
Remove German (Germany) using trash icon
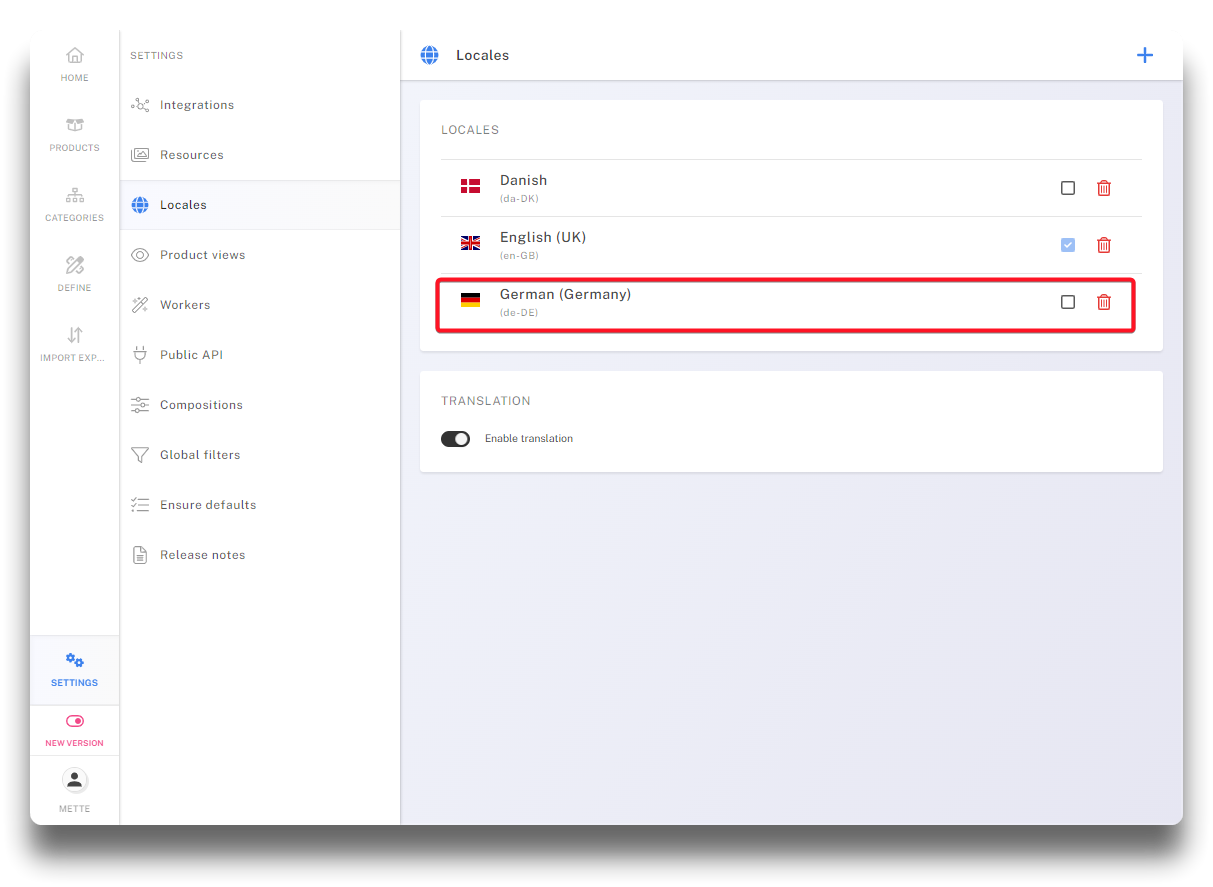[1104, 302]
